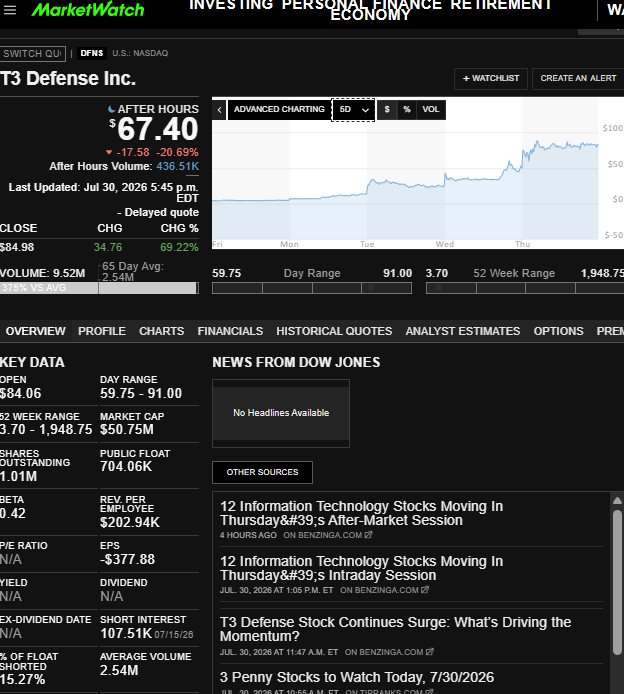Switch to the Profile tab
Viewport: 624px width, 694px height.
[102, 331]
